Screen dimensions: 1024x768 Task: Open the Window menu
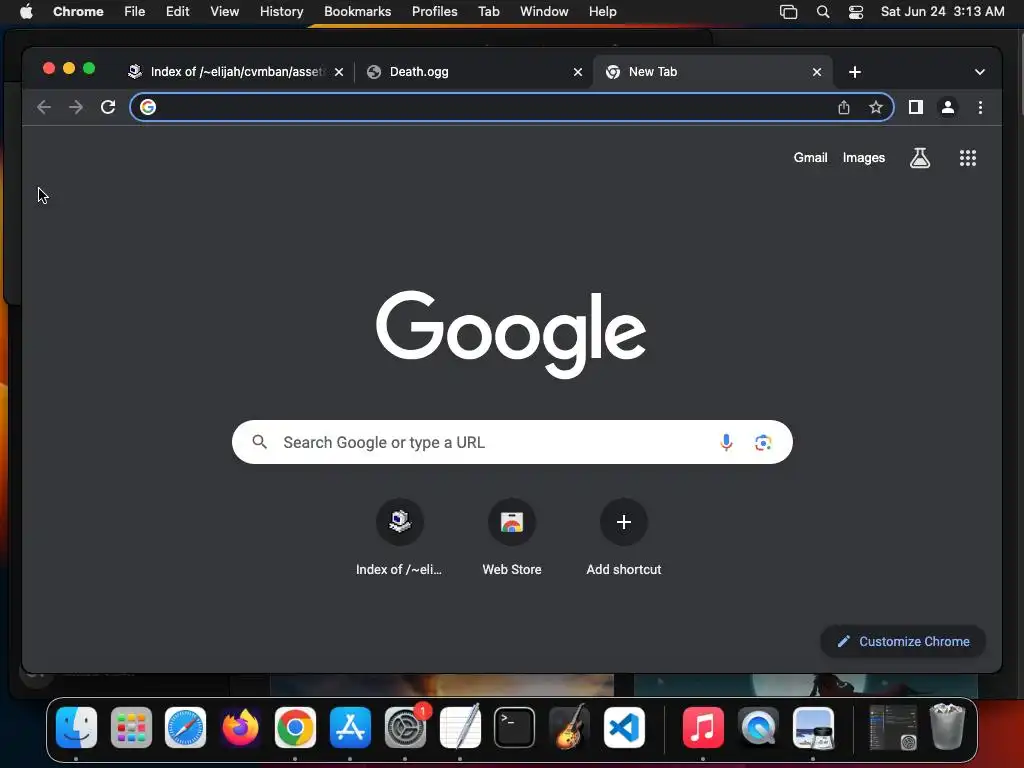coord(544,12)
